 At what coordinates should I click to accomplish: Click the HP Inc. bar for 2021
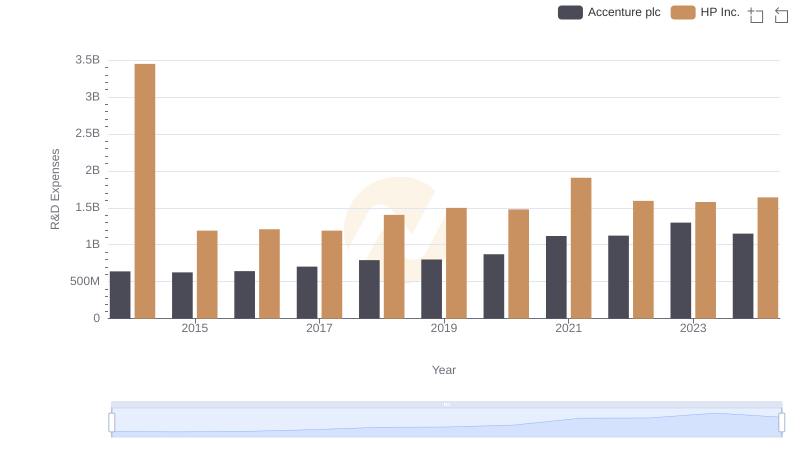[x=581, y=248]
